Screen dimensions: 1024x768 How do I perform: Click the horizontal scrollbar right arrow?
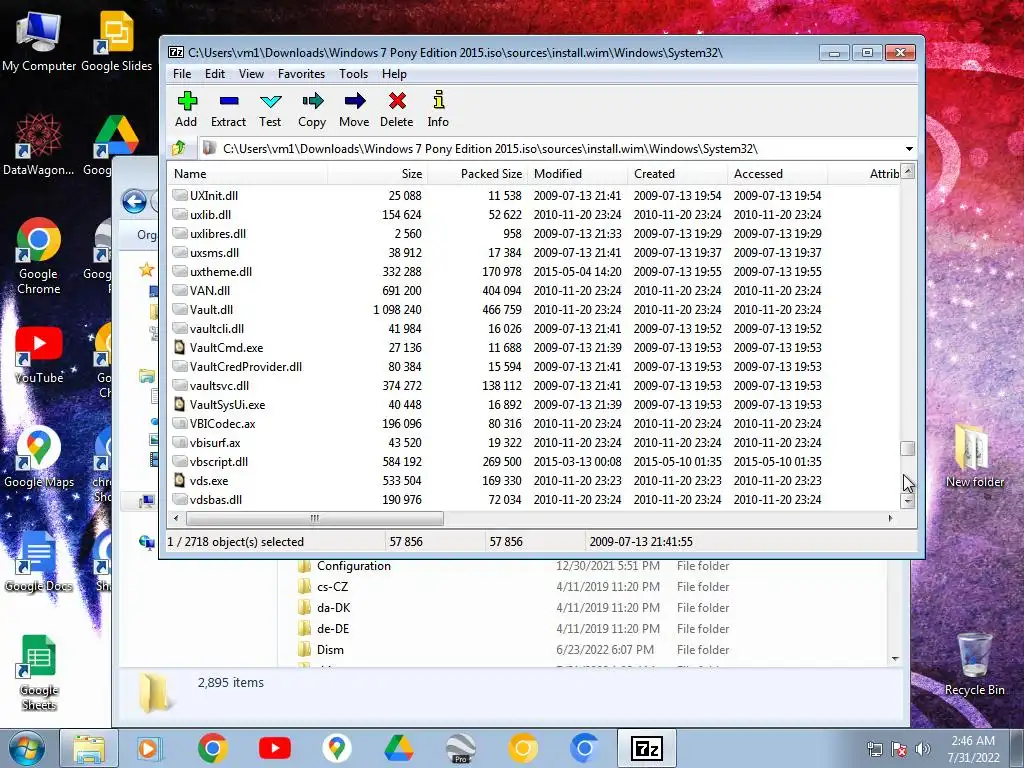pos(890,519)
